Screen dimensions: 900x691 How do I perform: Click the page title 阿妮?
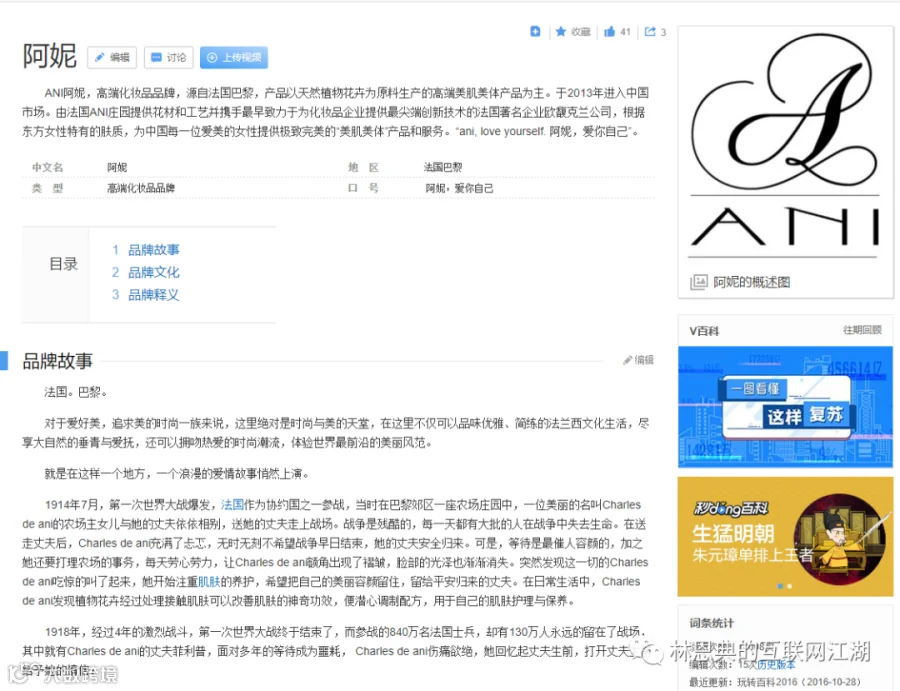click(x=49, y=56)
